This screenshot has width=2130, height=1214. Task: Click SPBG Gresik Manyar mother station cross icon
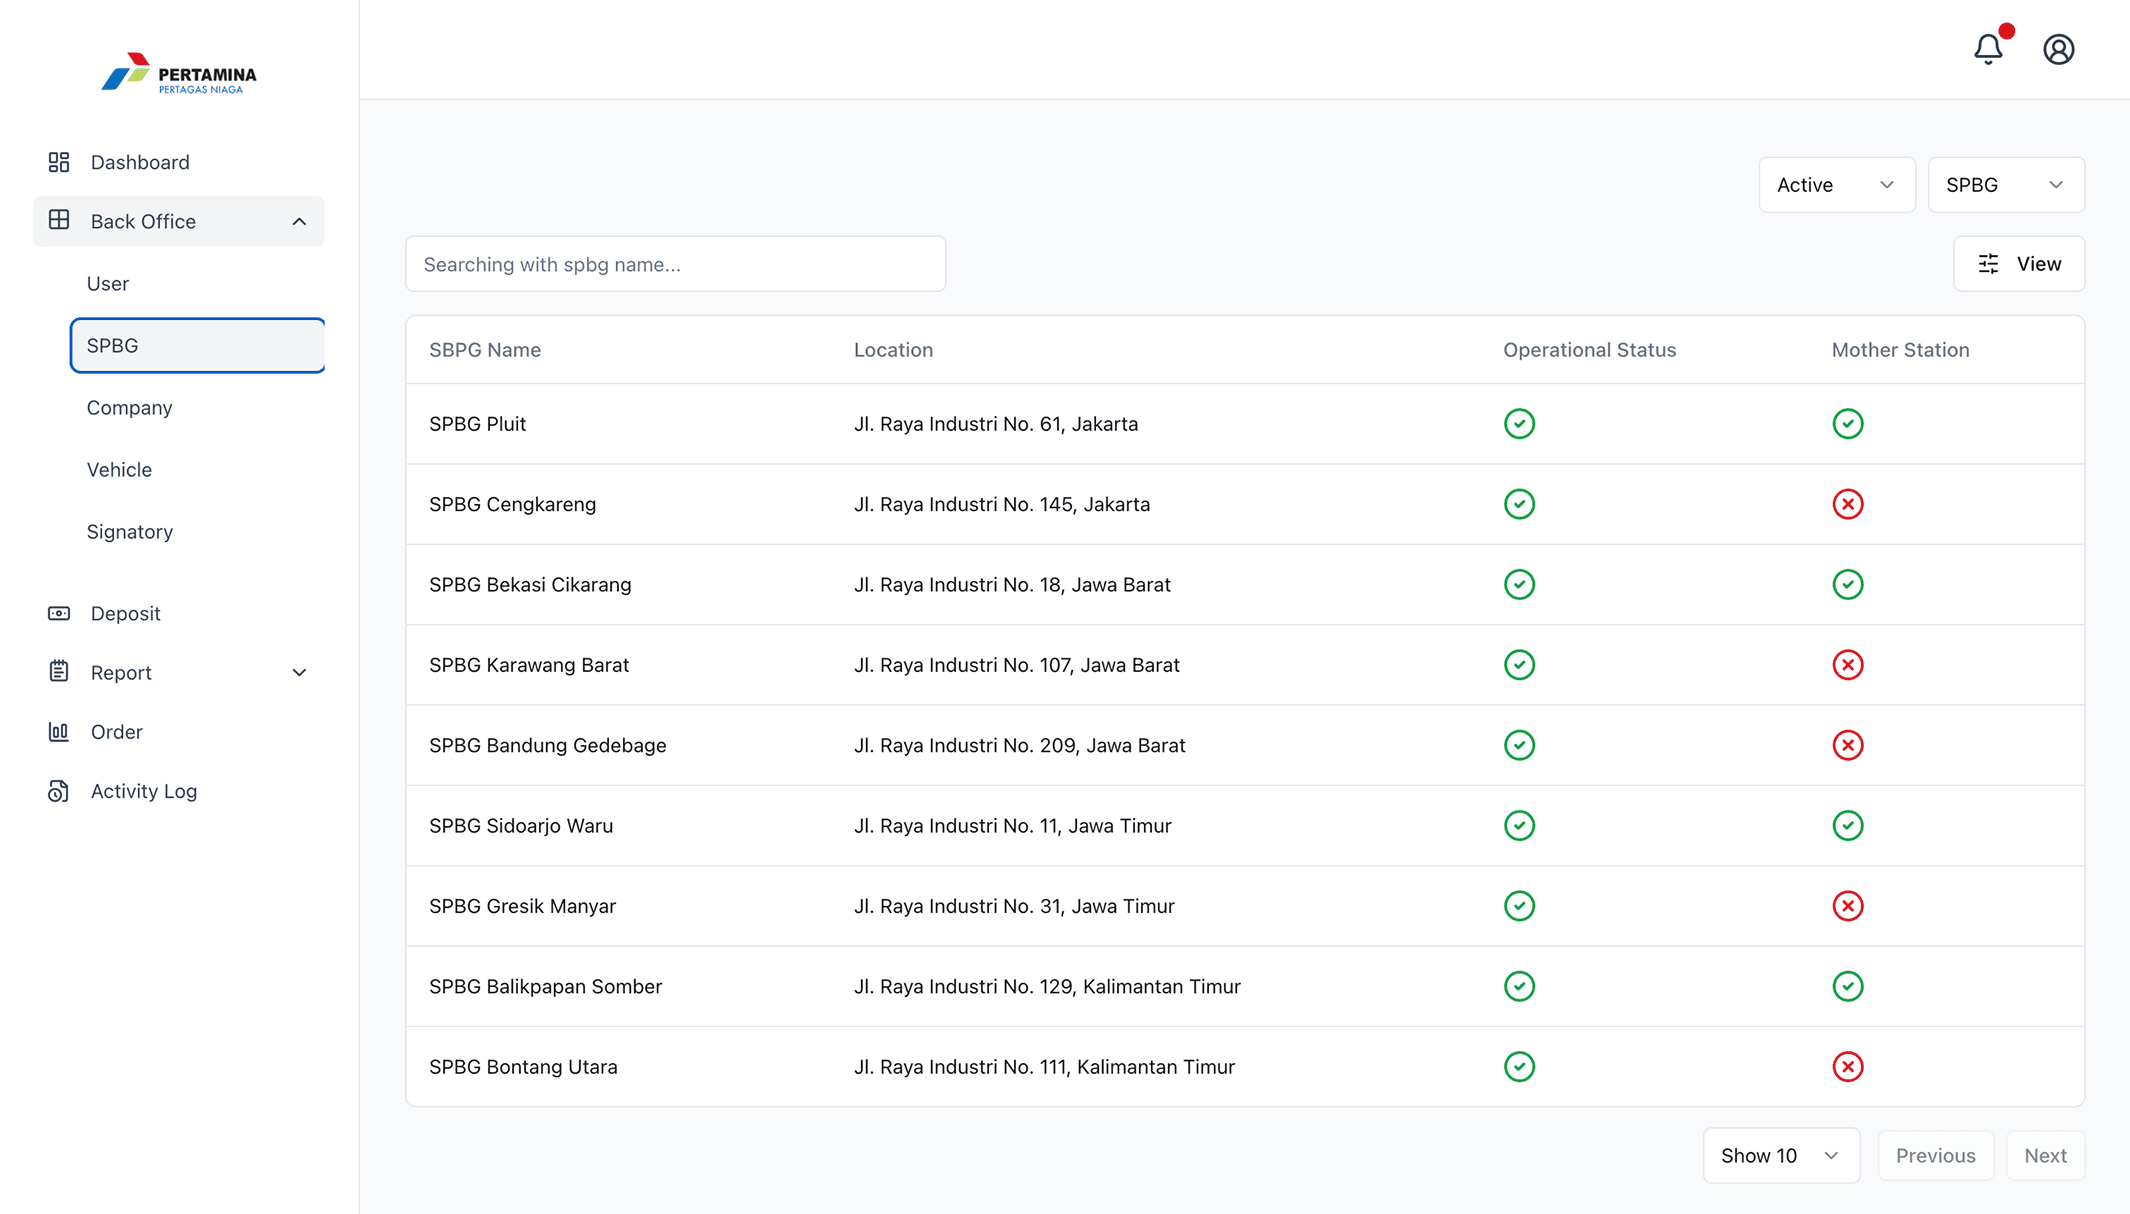pyautogui.click(x=1847, y=906)
